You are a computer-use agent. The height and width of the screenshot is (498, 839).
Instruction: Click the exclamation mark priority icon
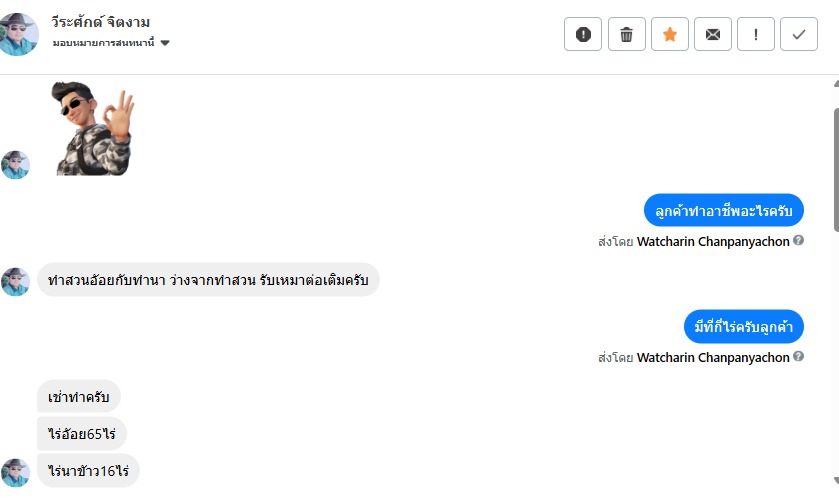click(756, 34)
